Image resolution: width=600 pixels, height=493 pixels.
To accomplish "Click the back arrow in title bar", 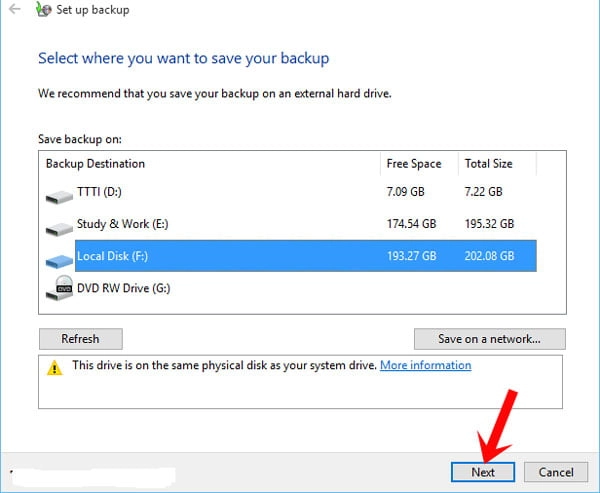I will click(x=14, y=11).
